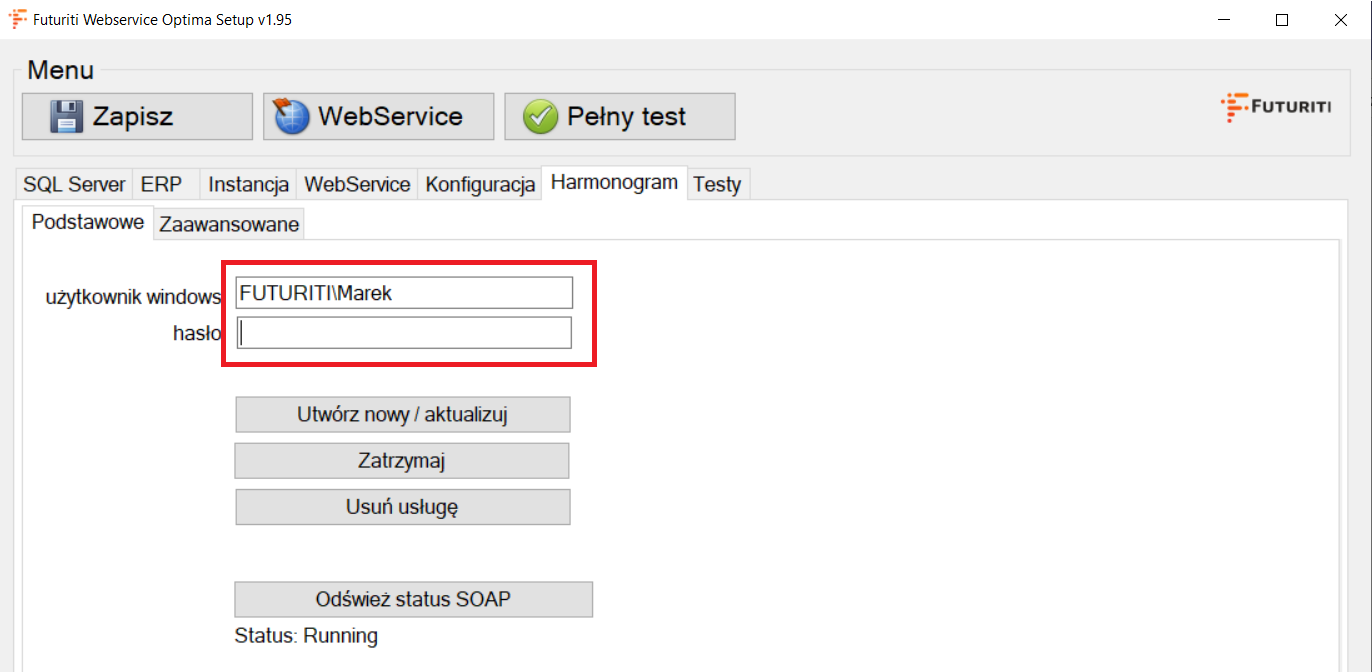Click the floppy disk icon on Zapisz
This screenshot has height=672, width=1372.
pos(67,117)
